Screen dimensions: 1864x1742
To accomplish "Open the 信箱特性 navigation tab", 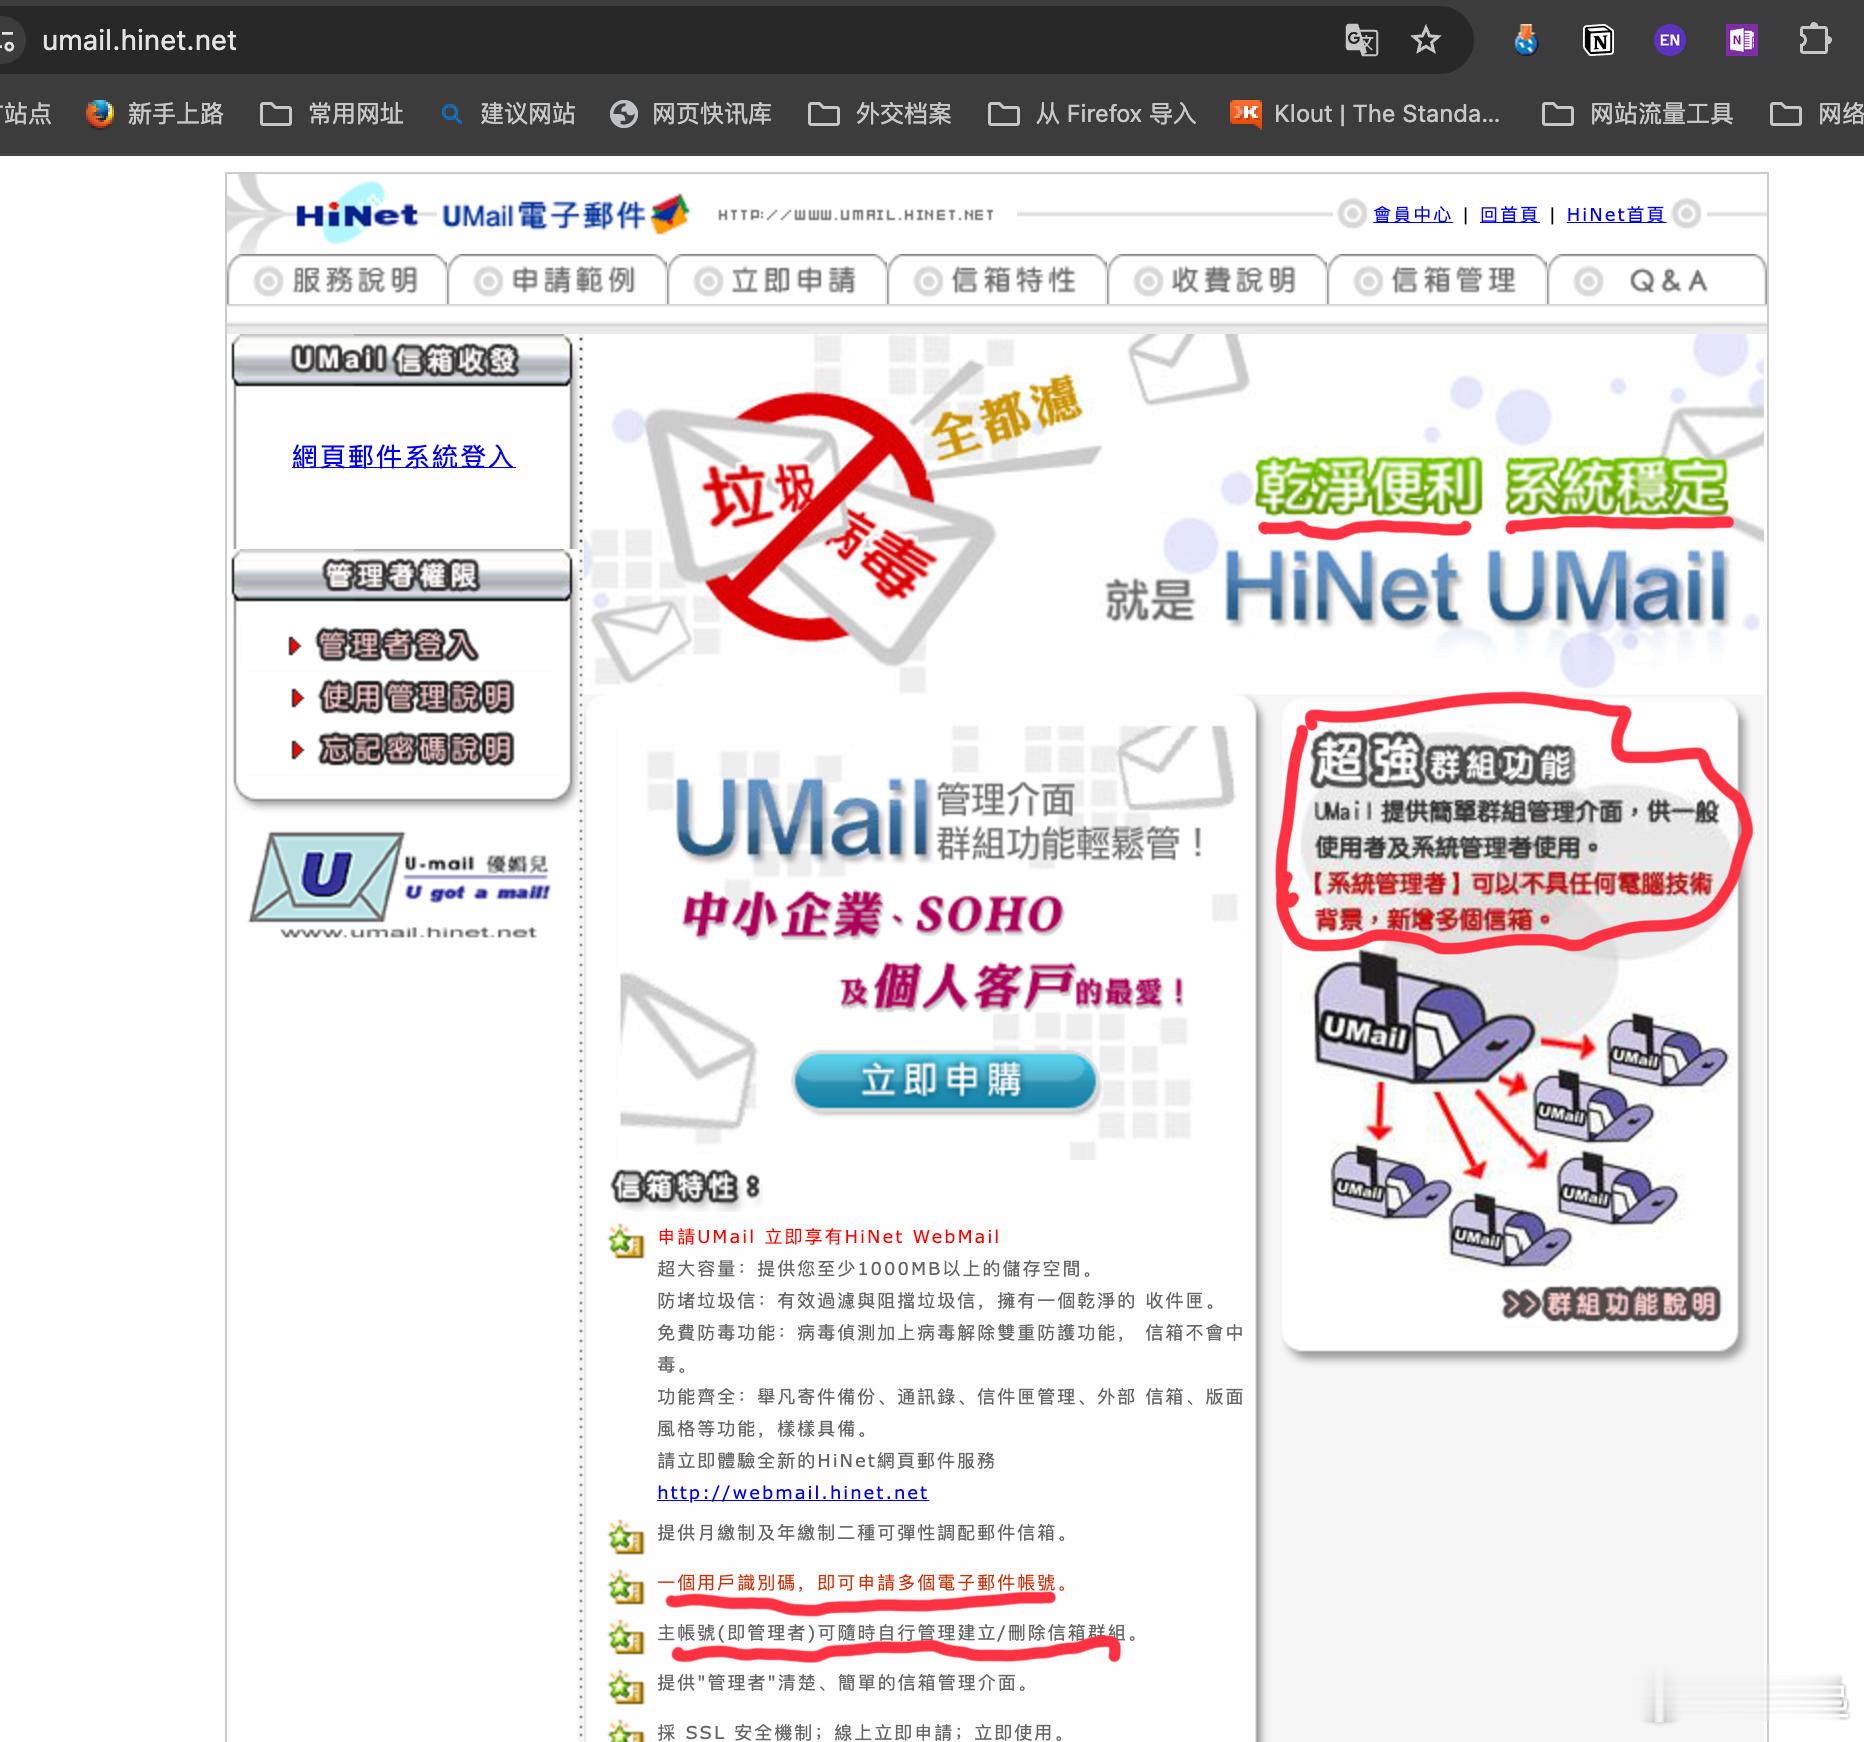I will (997, 280).
